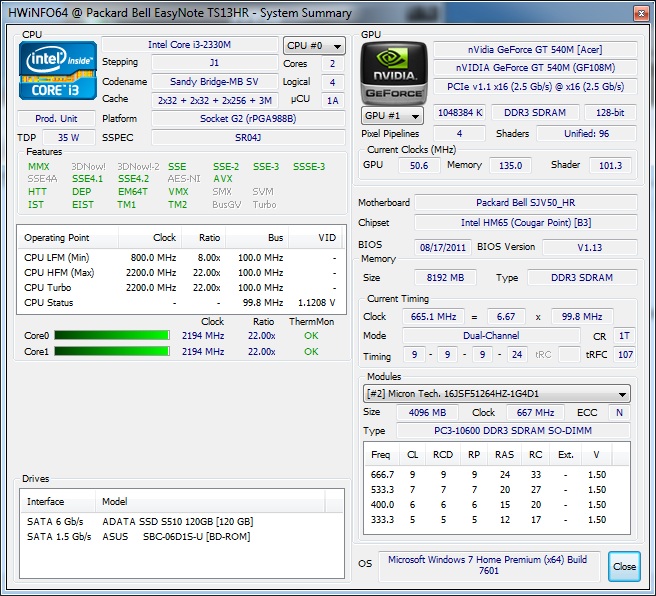Click the VID column header
This screenshot has height=596, width=656.
pos(315,238)
